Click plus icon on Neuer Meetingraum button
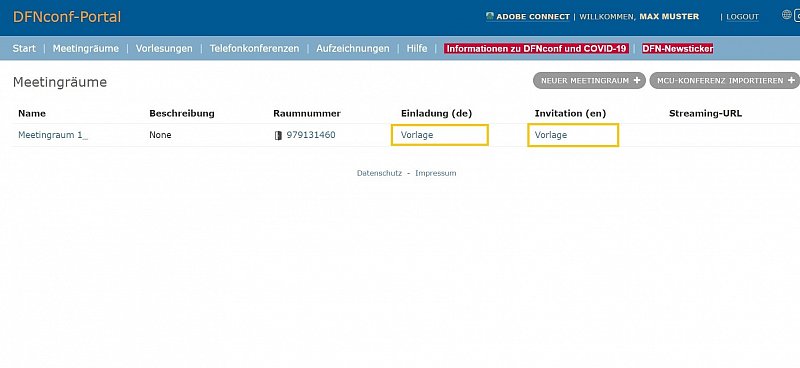800x368 pixels. (637, 80)
